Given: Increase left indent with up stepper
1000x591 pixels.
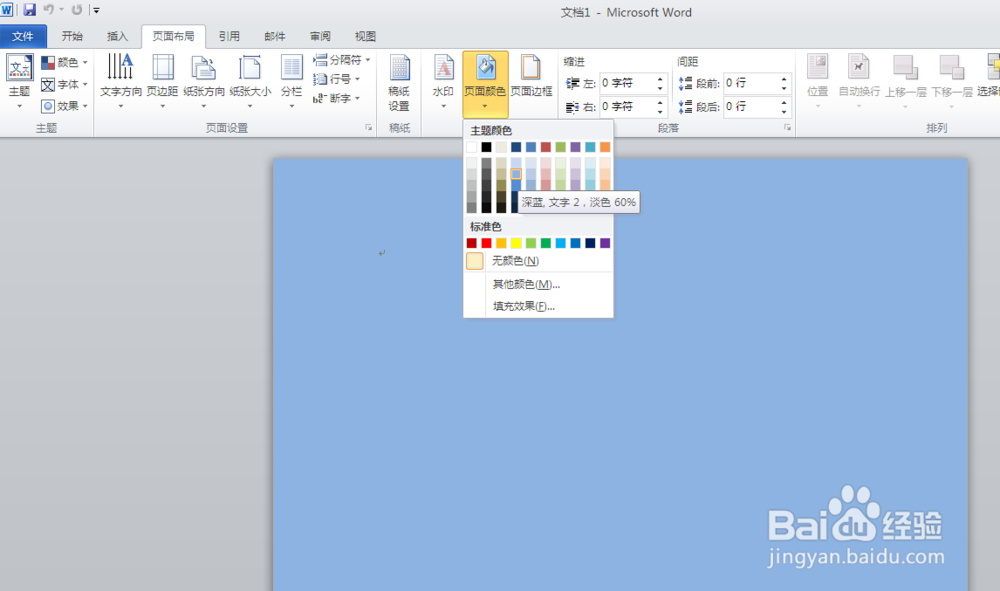Looking at the screenshot, I should [660, 79].
